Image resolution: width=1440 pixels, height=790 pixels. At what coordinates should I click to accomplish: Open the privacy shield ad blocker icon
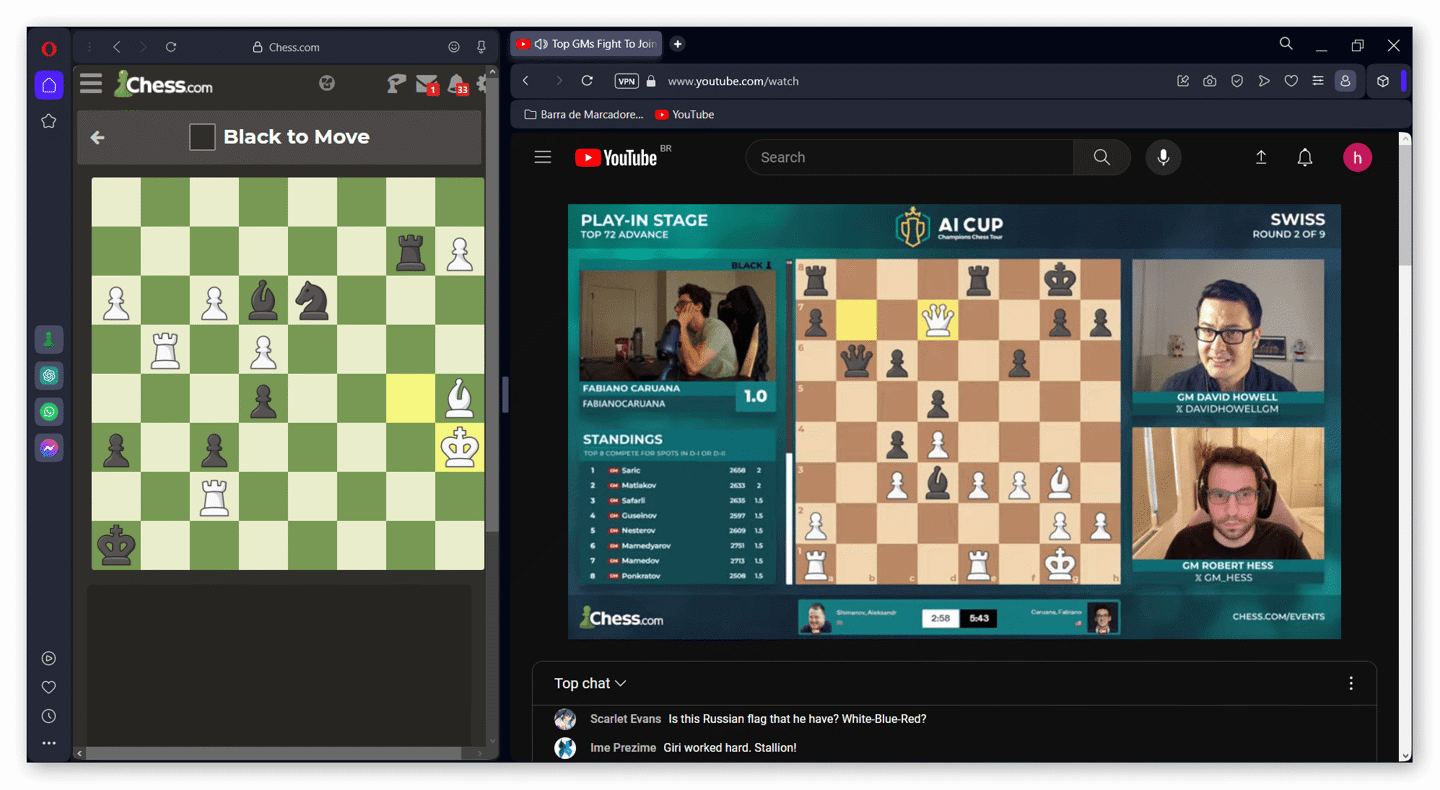pyautogui.click(x=1237, y=81)
